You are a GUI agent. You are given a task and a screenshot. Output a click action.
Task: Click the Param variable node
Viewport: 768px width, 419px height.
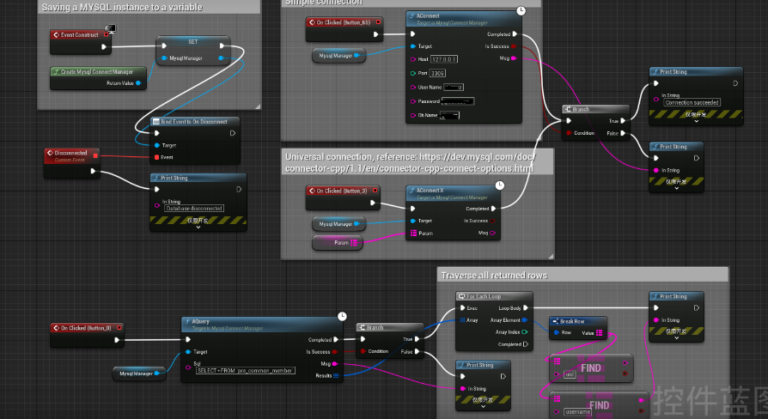click(x=337, y=243)
